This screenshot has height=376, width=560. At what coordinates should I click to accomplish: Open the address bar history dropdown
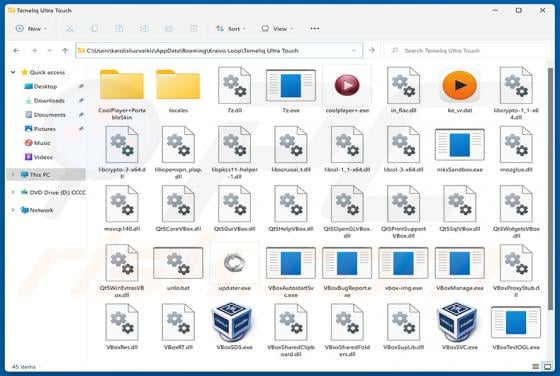[x=354, y=50]
